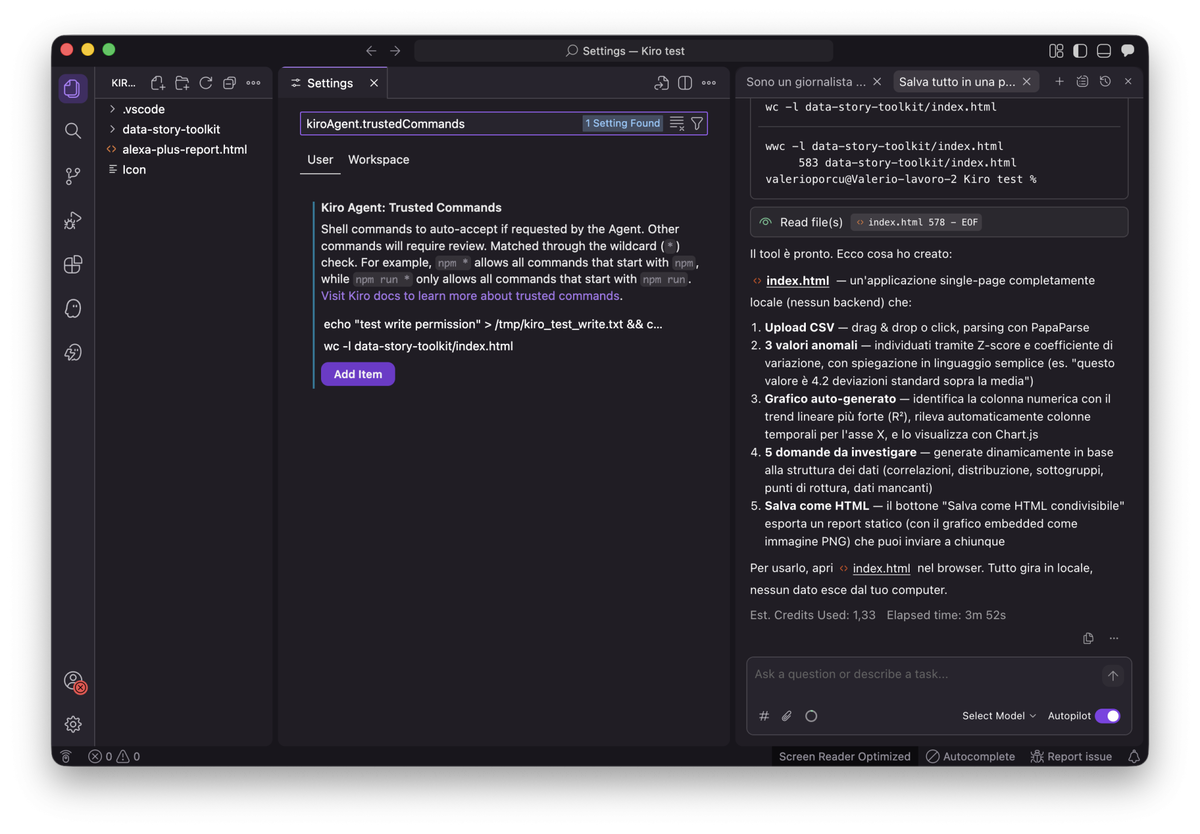Viewport: 1200px width, 834px height.
Task: Toggle the chat panel icon in title bar
Action: point(1128,50)
